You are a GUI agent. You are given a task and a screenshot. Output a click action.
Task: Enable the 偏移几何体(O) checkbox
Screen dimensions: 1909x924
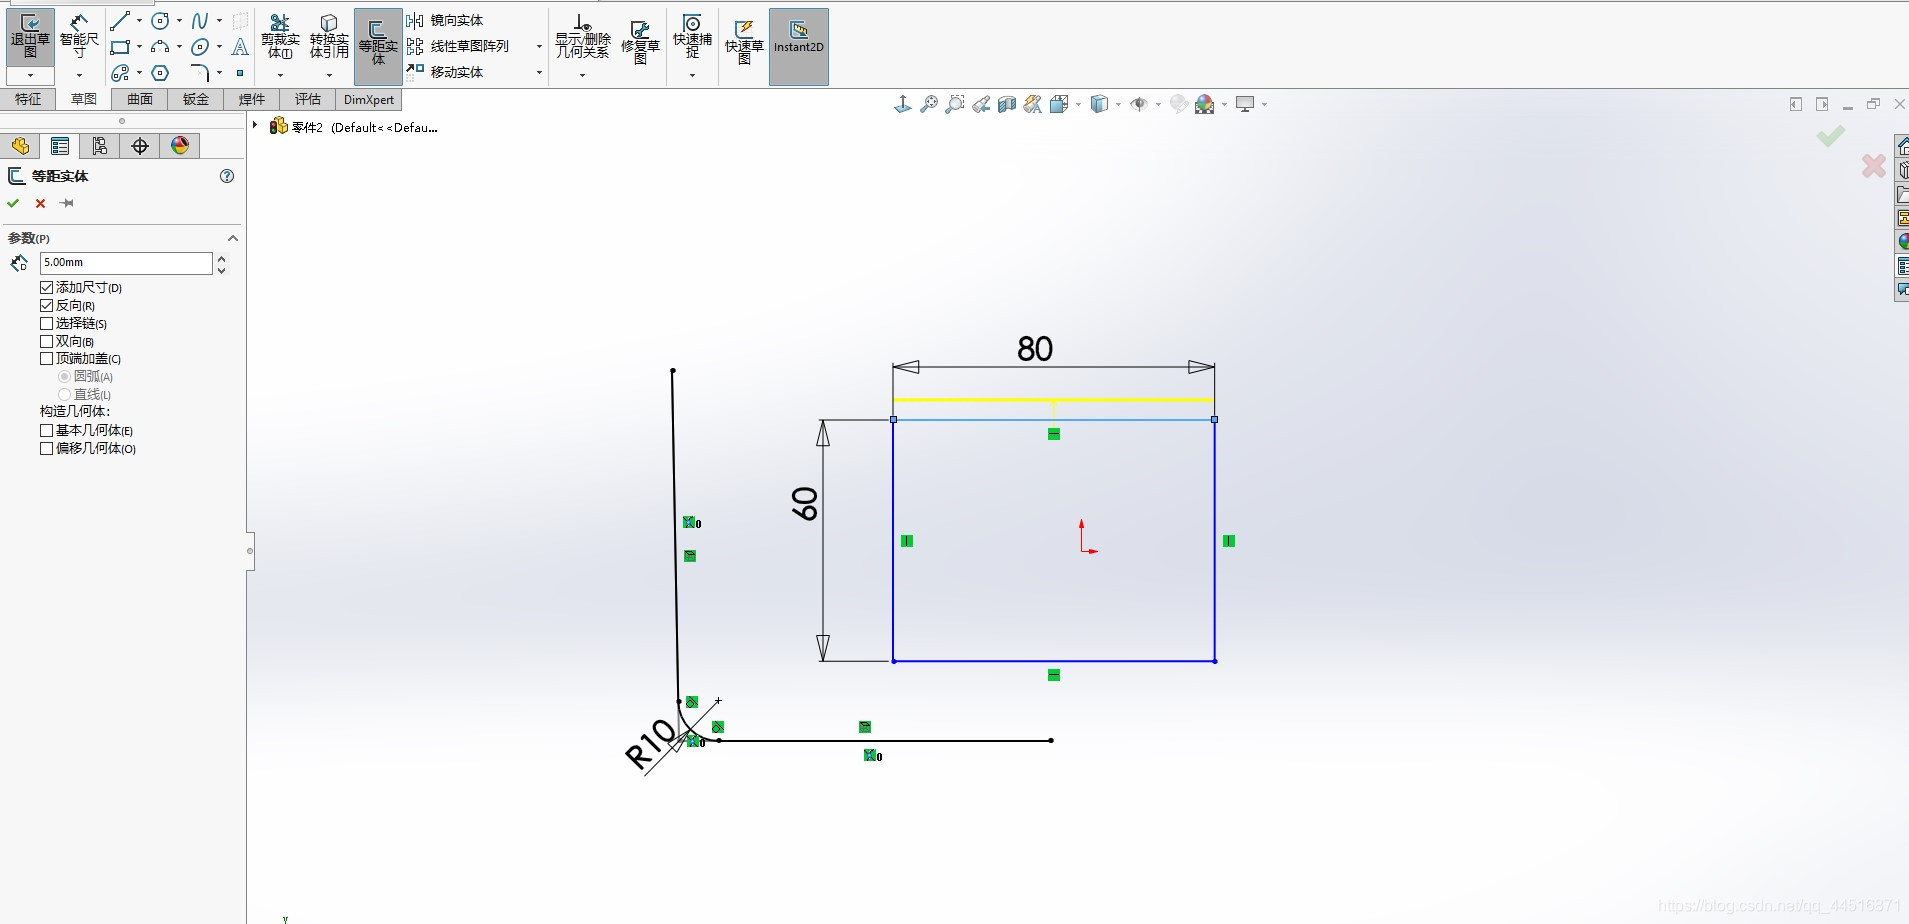click(x=46, y=448)
